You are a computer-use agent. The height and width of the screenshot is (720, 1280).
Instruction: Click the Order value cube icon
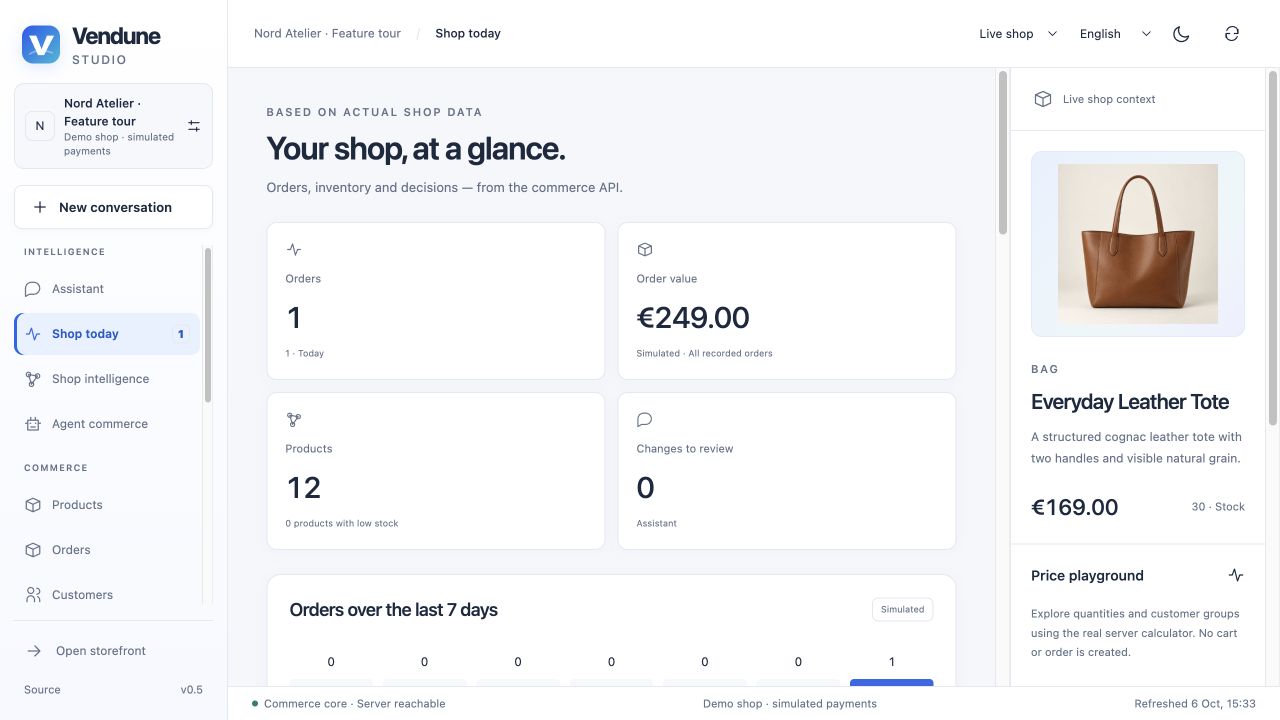pos(645,250)
